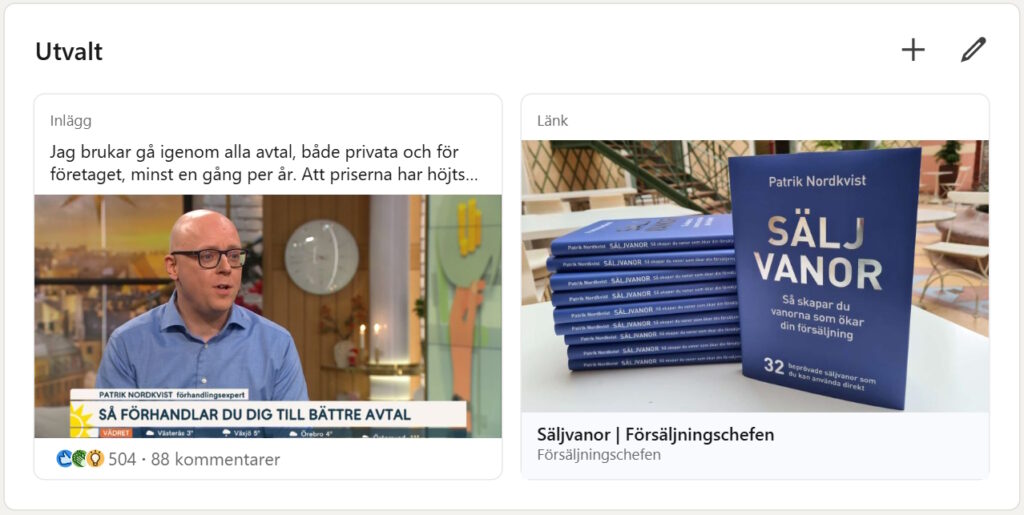Open the pencil edit icon for Utvalt
Image resolution: width=1024 pixels, height=515 pixels.
973,50
